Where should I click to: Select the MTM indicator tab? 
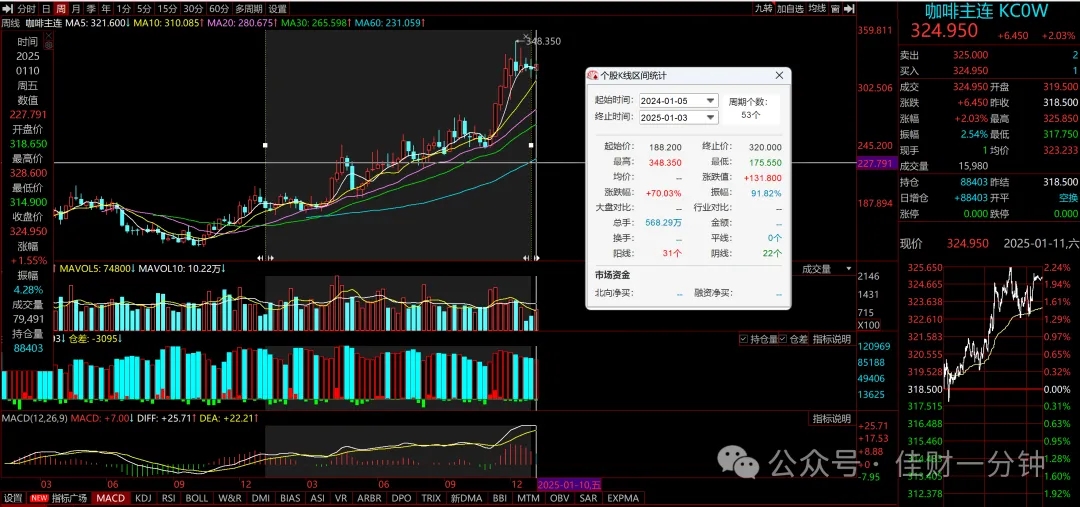(529, 498)
